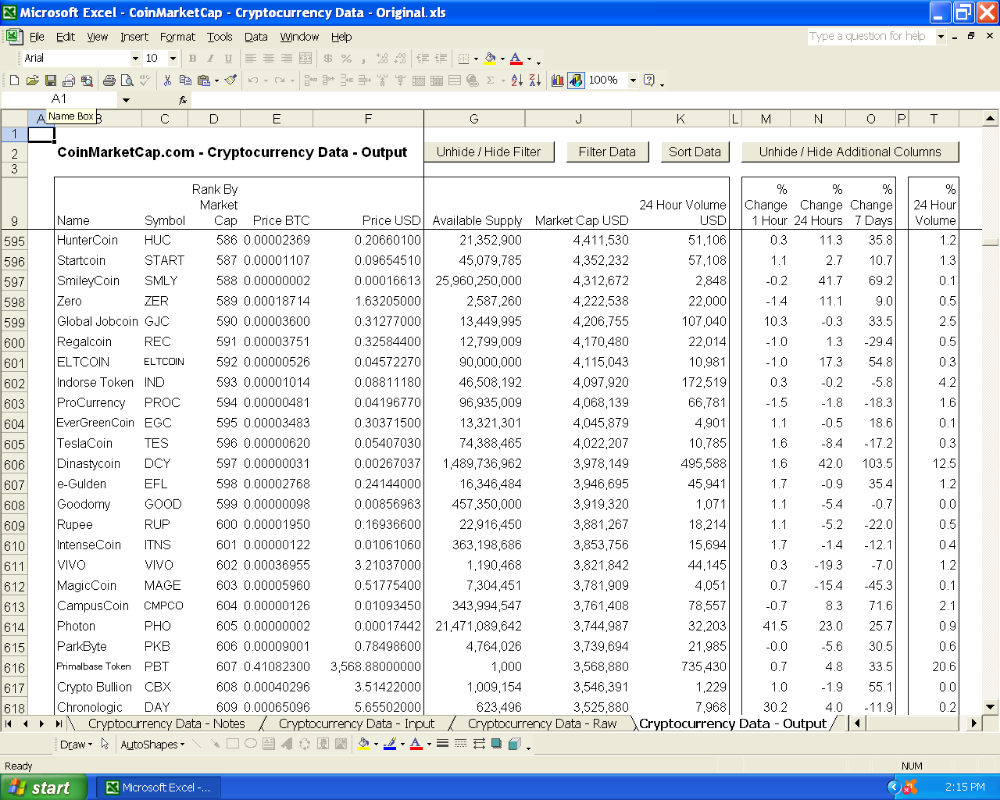This screenshot has width=1000, height=800.
Task: Apply Shadow Style from Drawing toolbar
Action: click(496, 744)
